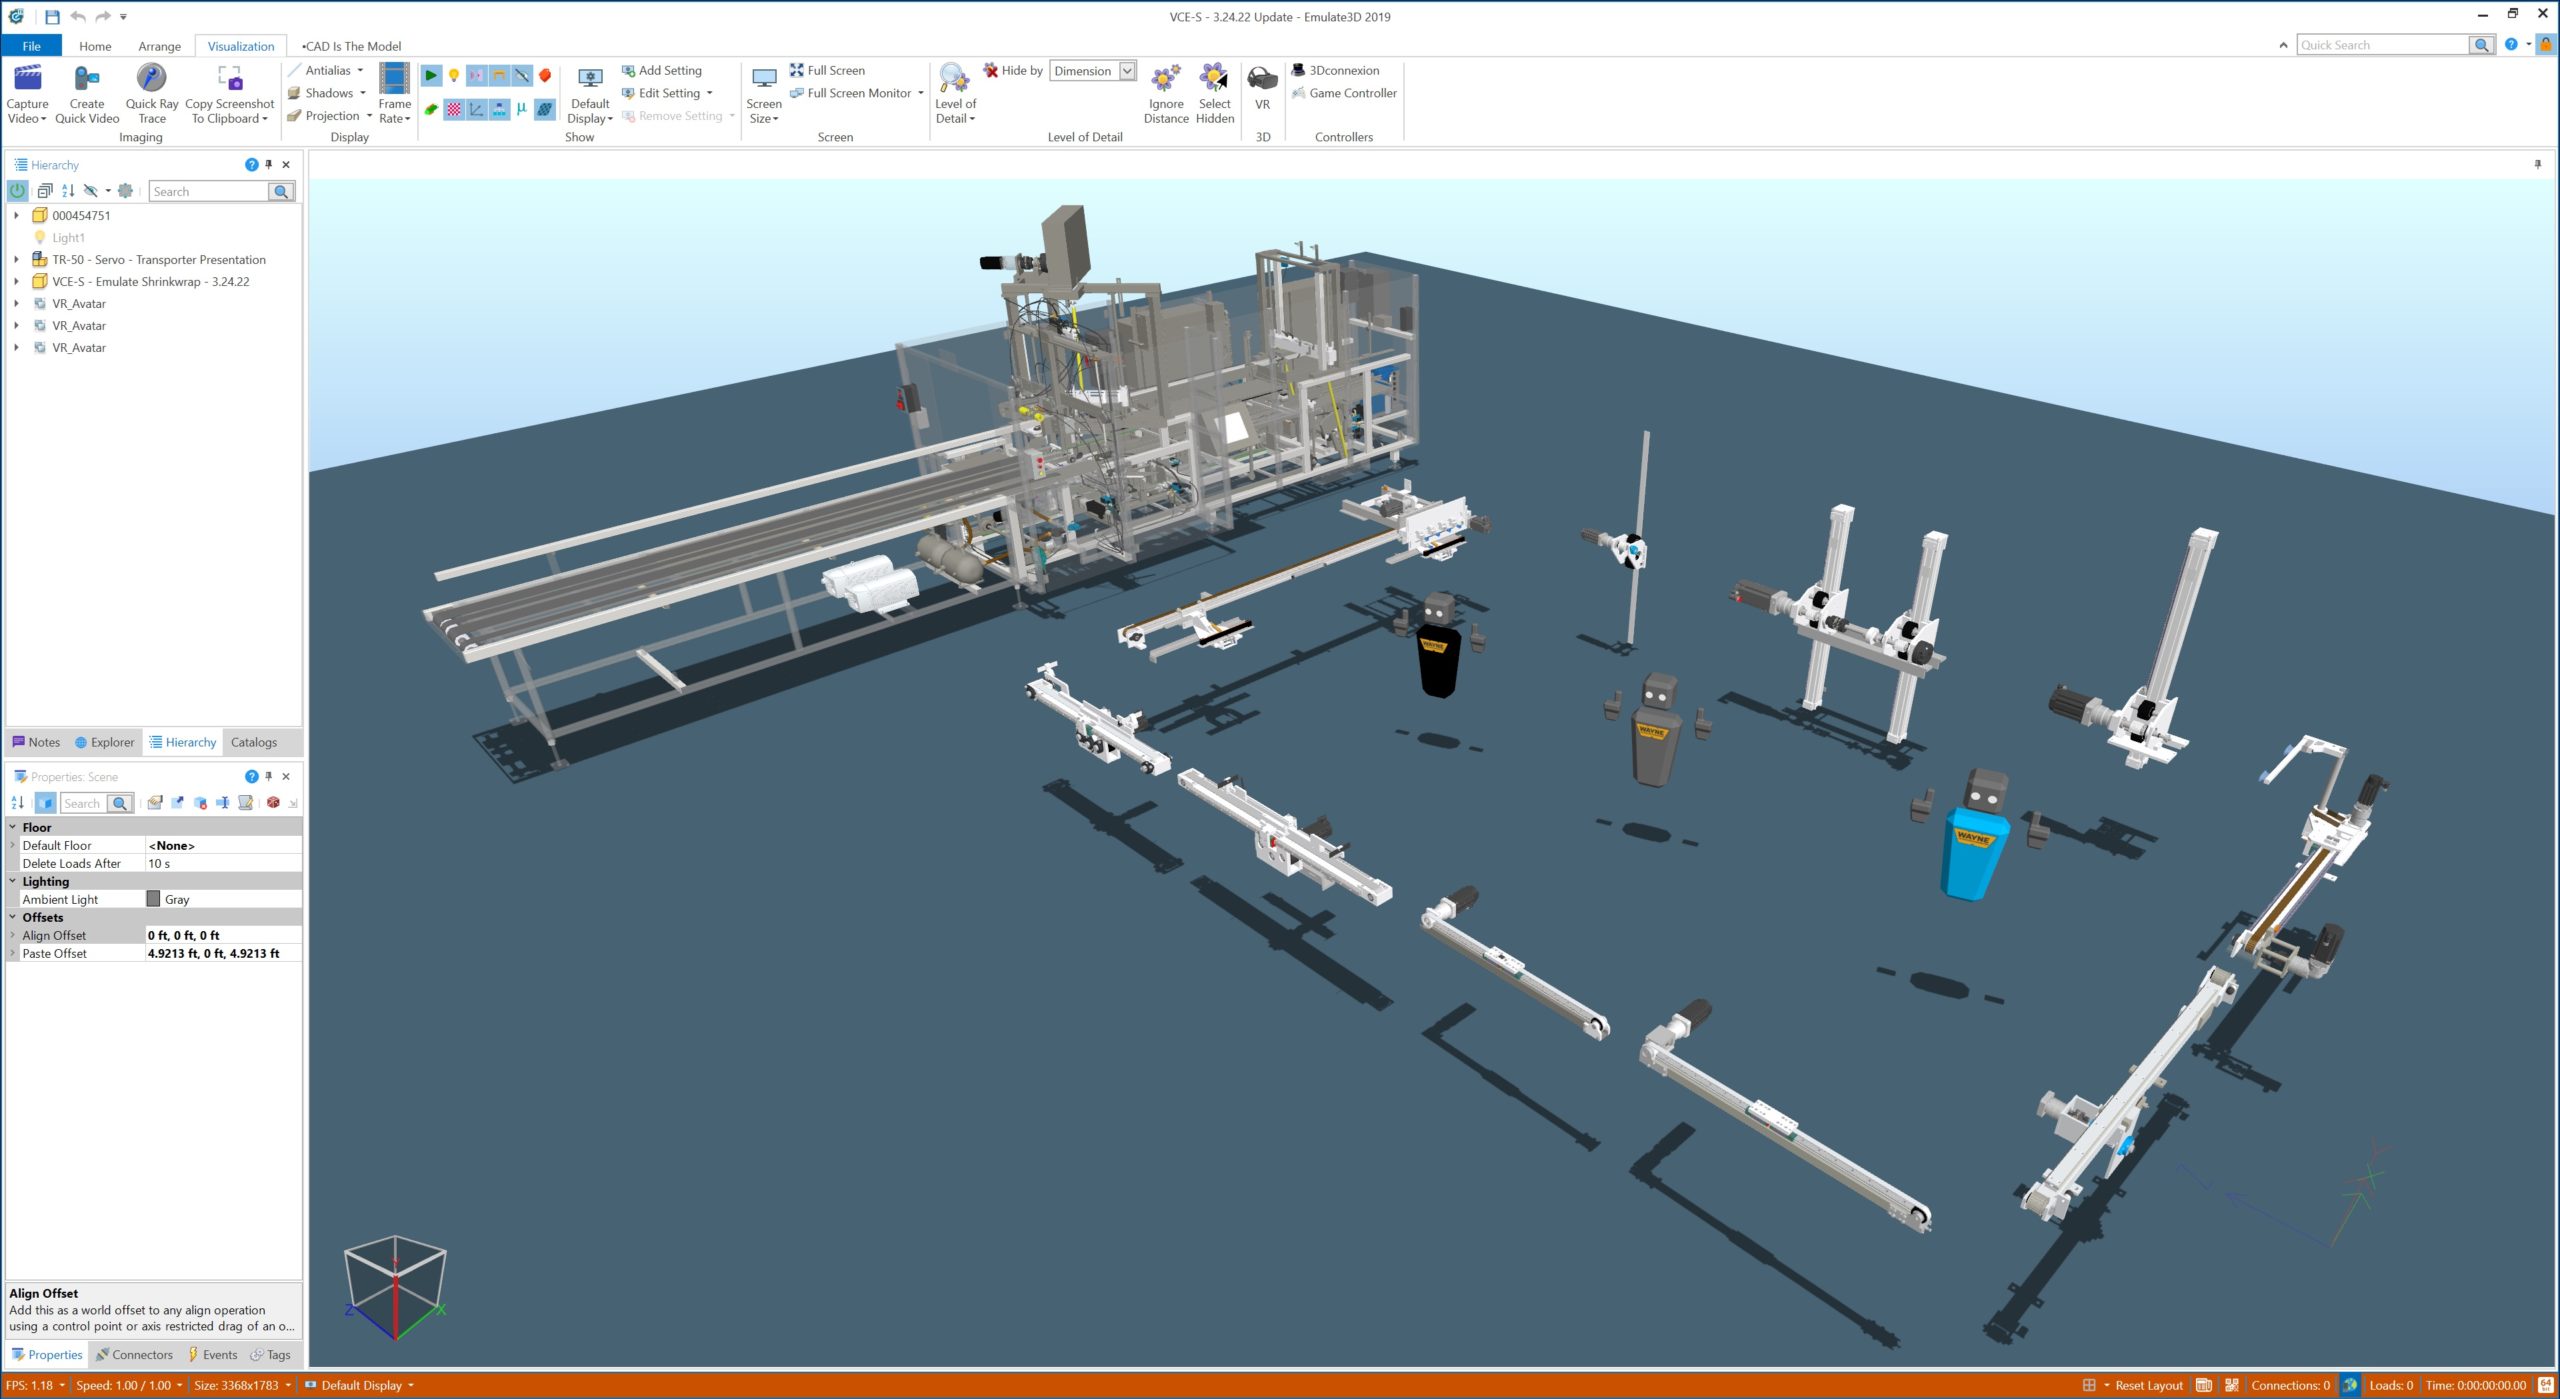2560x1399 pixels.
Task: Open the Shadows dropdown menu
Action: (363, 93)
